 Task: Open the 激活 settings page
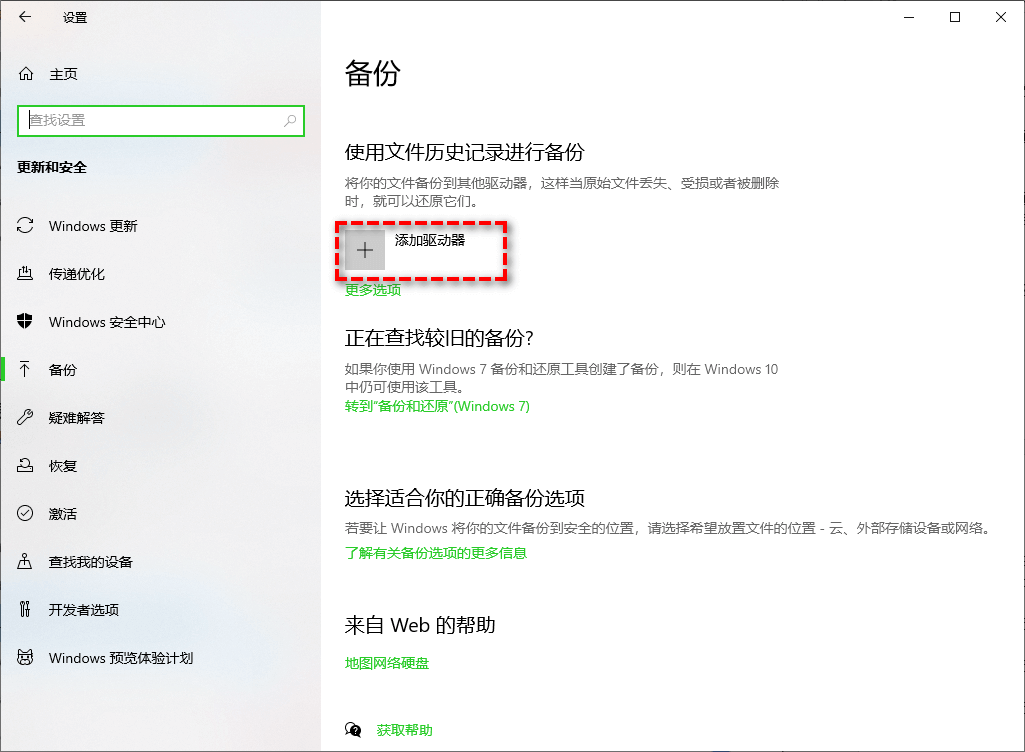[75, 514]
